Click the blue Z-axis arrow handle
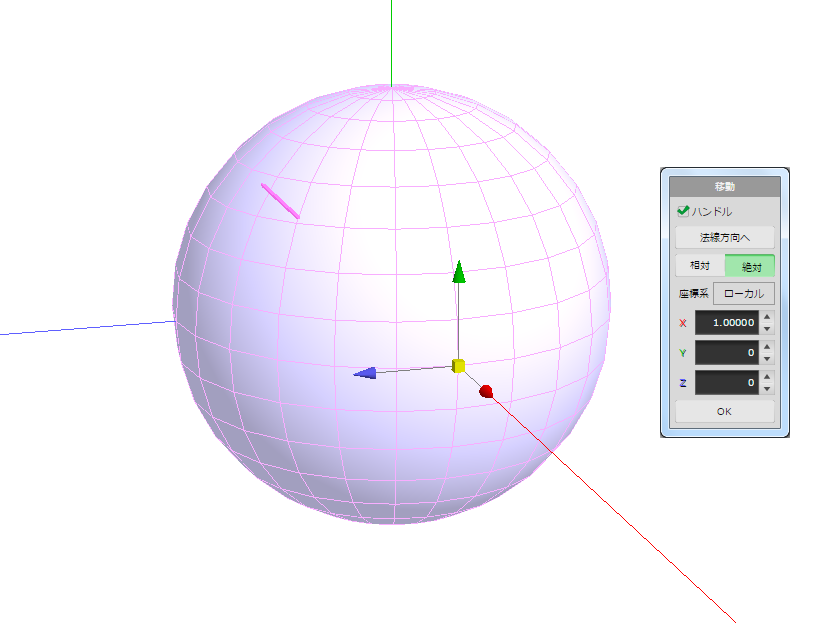 (x=366, y=373)
